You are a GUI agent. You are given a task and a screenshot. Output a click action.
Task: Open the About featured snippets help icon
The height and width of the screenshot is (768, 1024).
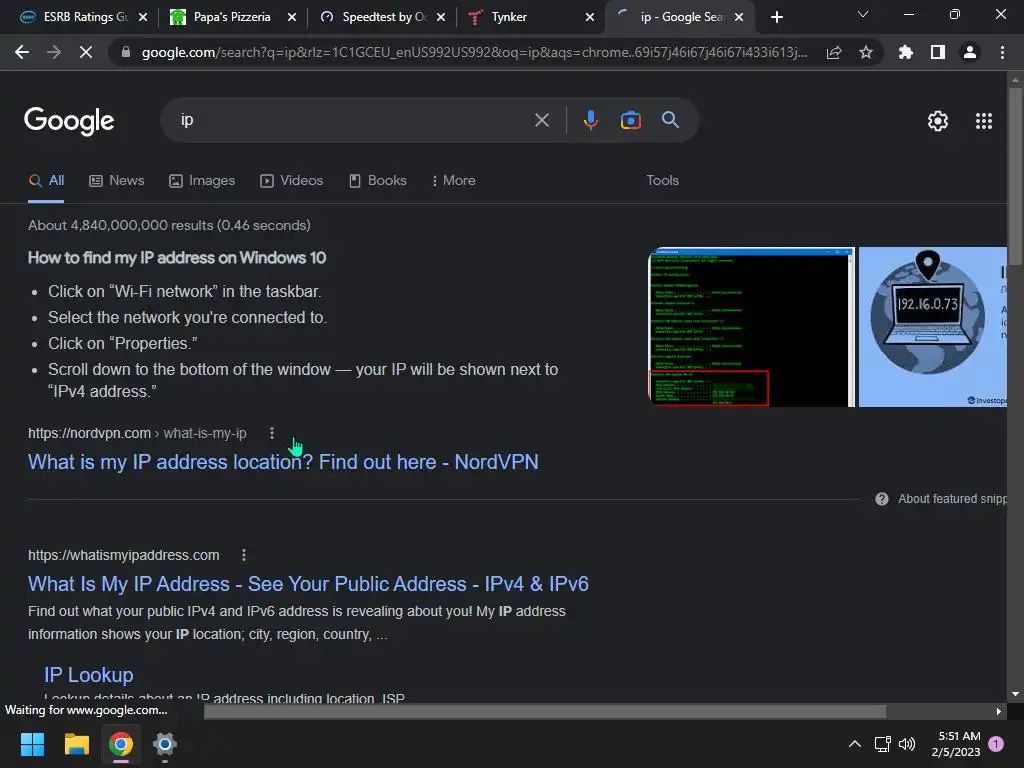[882, 499]
